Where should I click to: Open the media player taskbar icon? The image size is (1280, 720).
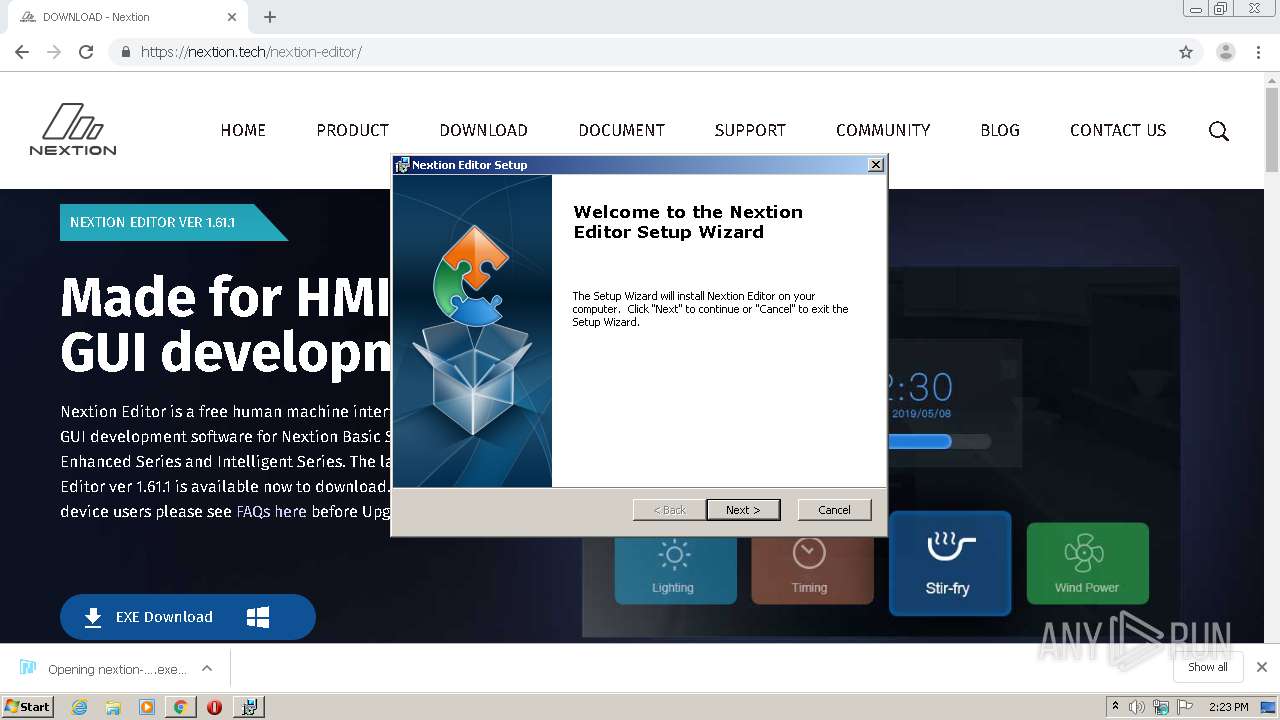(147, 707)
